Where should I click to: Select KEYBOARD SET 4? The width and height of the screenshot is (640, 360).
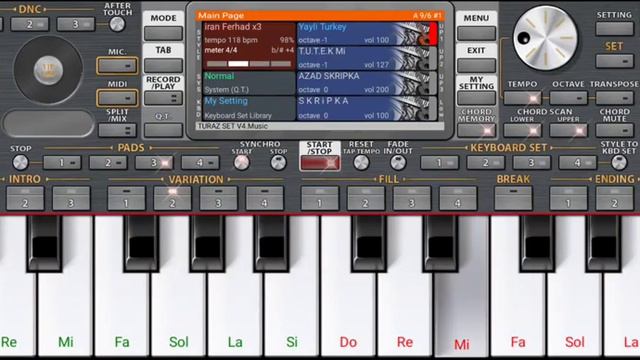pyautogui.click(x=578, y=162)
